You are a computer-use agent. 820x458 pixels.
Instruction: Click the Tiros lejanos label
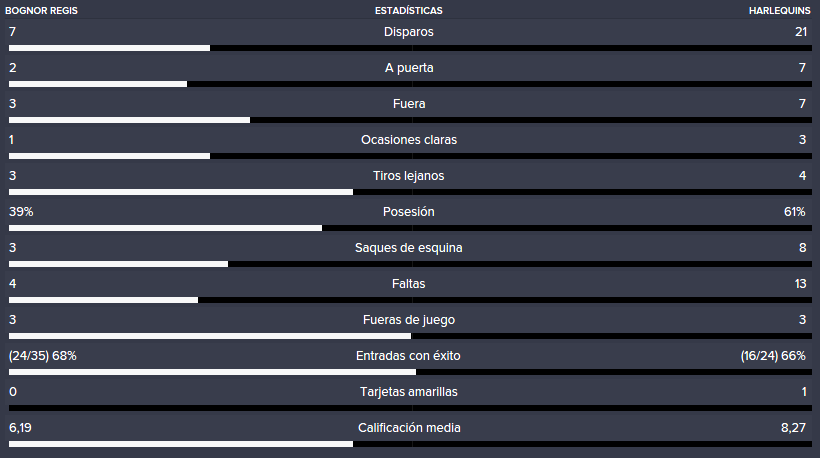[408, 176]
